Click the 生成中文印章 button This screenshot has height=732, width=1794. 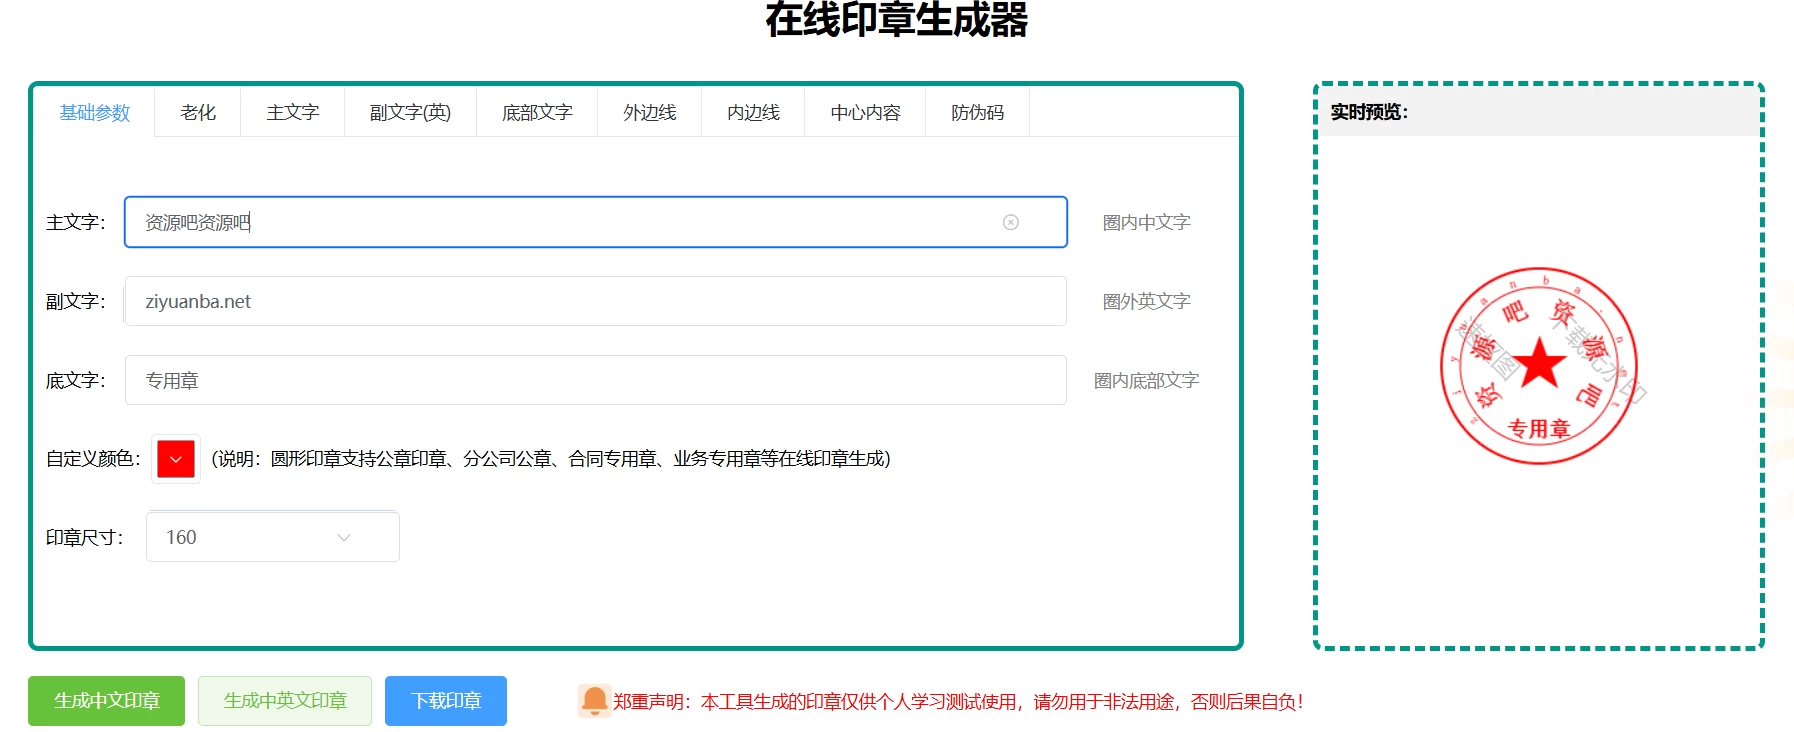[x=107, y=701]
